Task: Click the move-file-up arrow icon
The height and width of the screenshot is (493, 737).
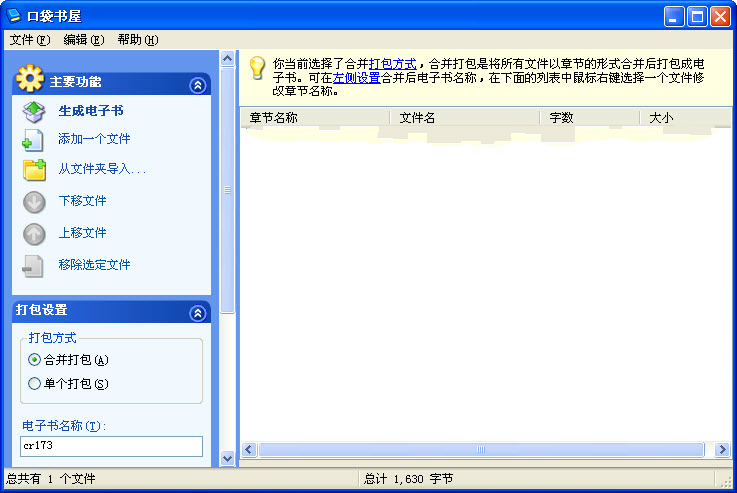Action: click(34, 234)
